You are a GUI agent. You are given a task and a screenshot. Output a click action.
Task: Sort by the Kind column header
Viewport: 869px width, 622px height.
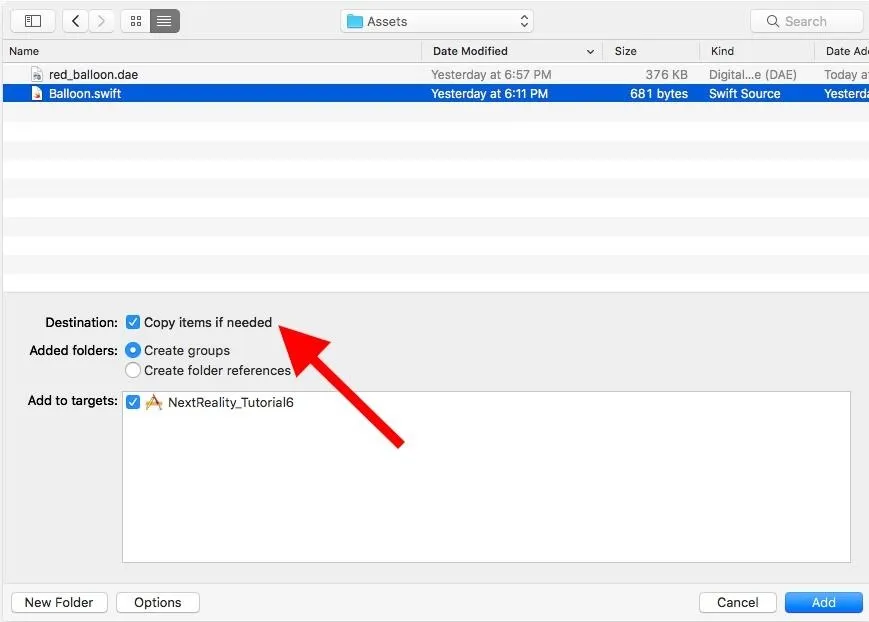[757, 51]
